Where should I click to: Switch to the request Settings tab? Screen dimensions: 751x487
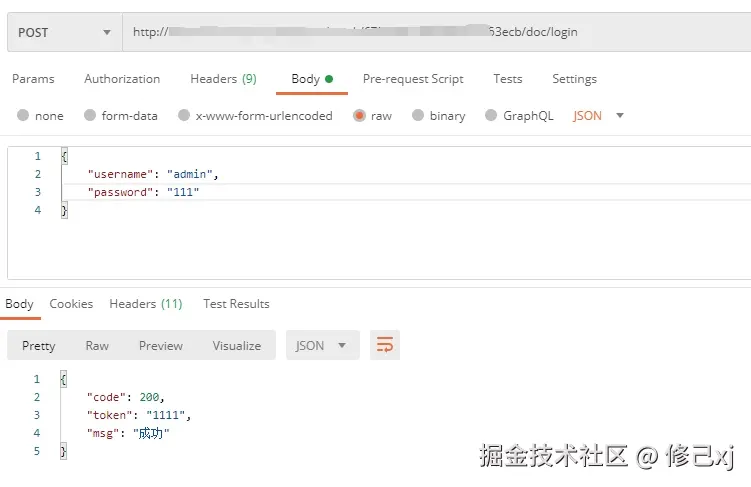click(574, 79)
